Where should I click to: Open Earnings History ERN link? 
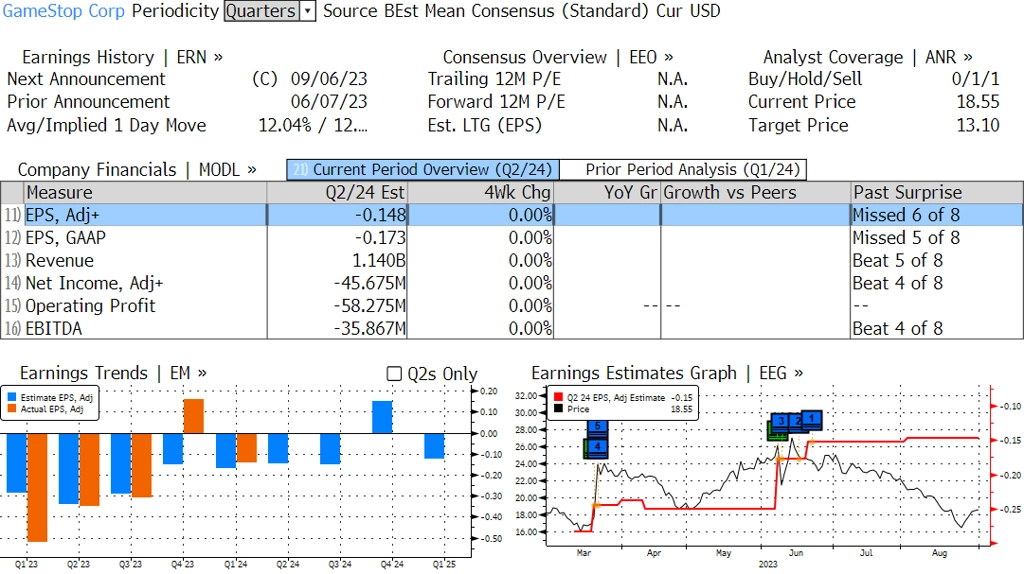click(122, 57)
